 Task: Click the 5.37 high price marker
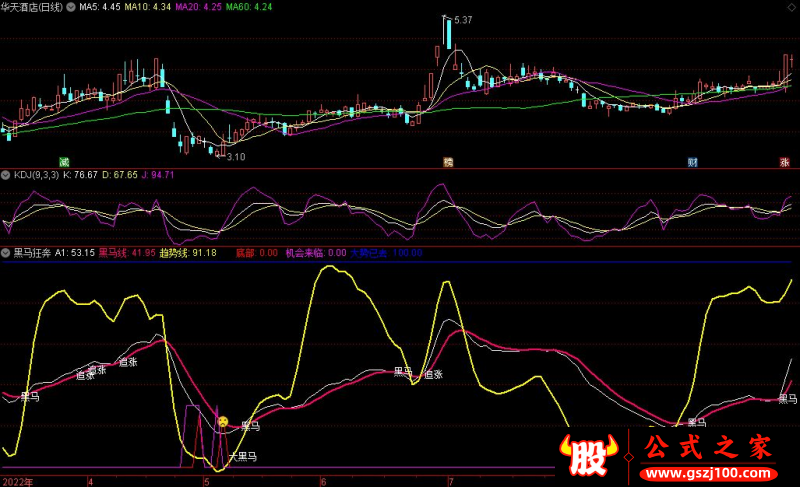(x=463, y=20)
